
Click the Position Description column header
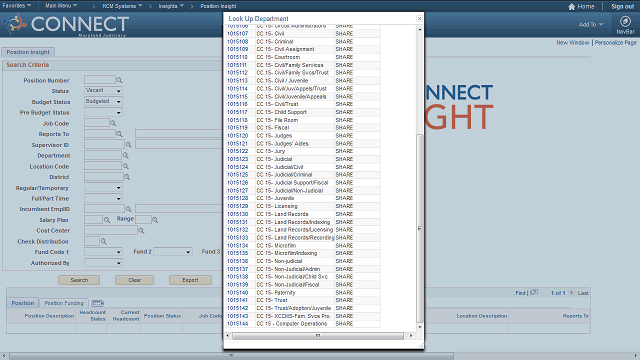point(49,316)
